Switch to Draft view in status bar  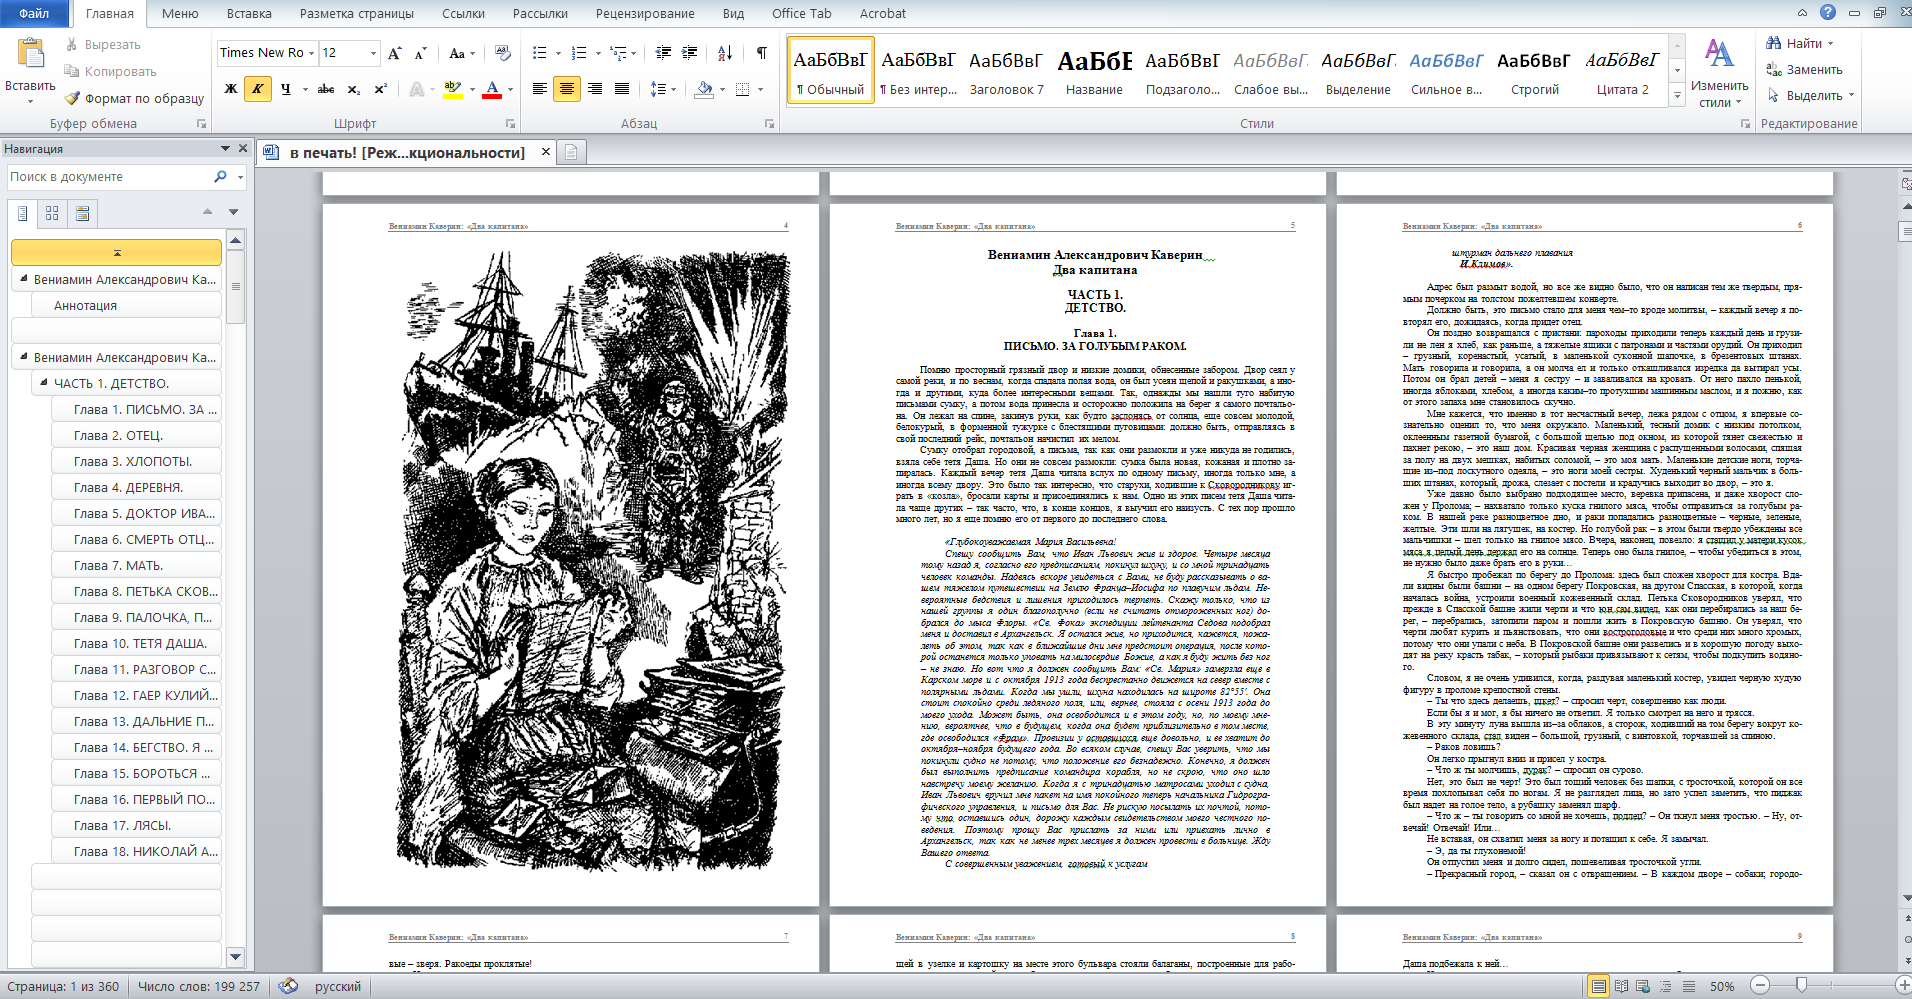(x=1688, y=986)
